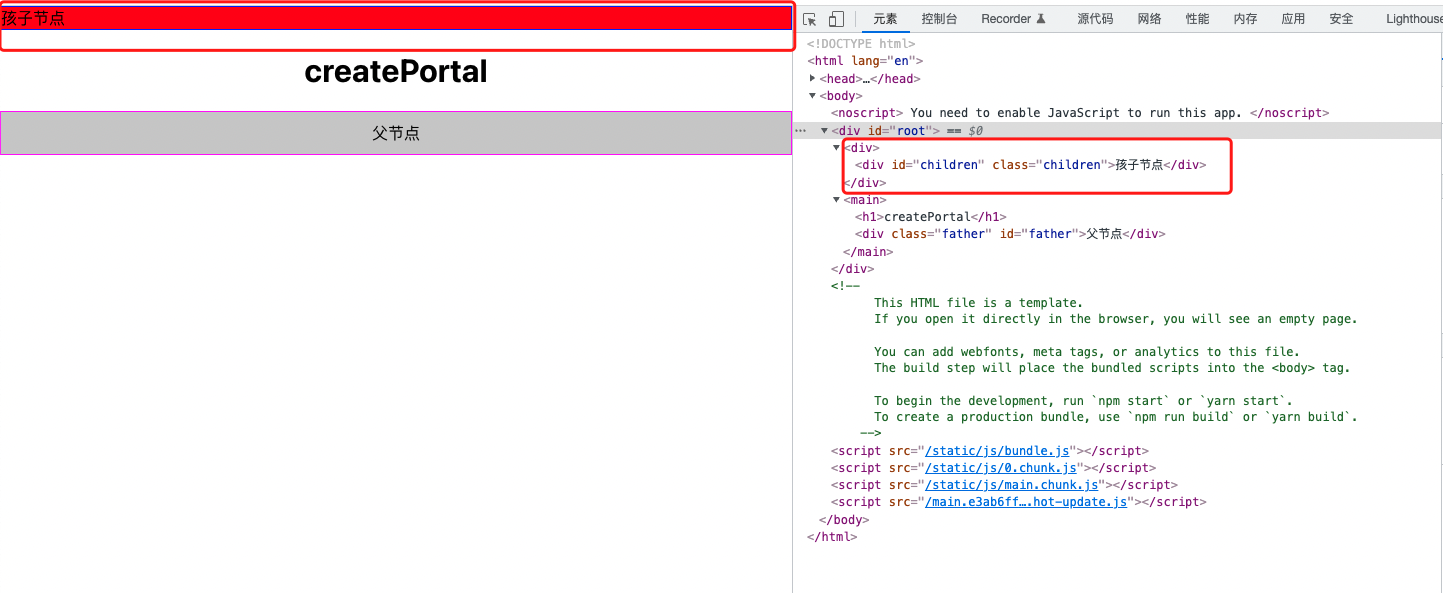
Task: Select the closing html tag row
Action: (832, 537)
